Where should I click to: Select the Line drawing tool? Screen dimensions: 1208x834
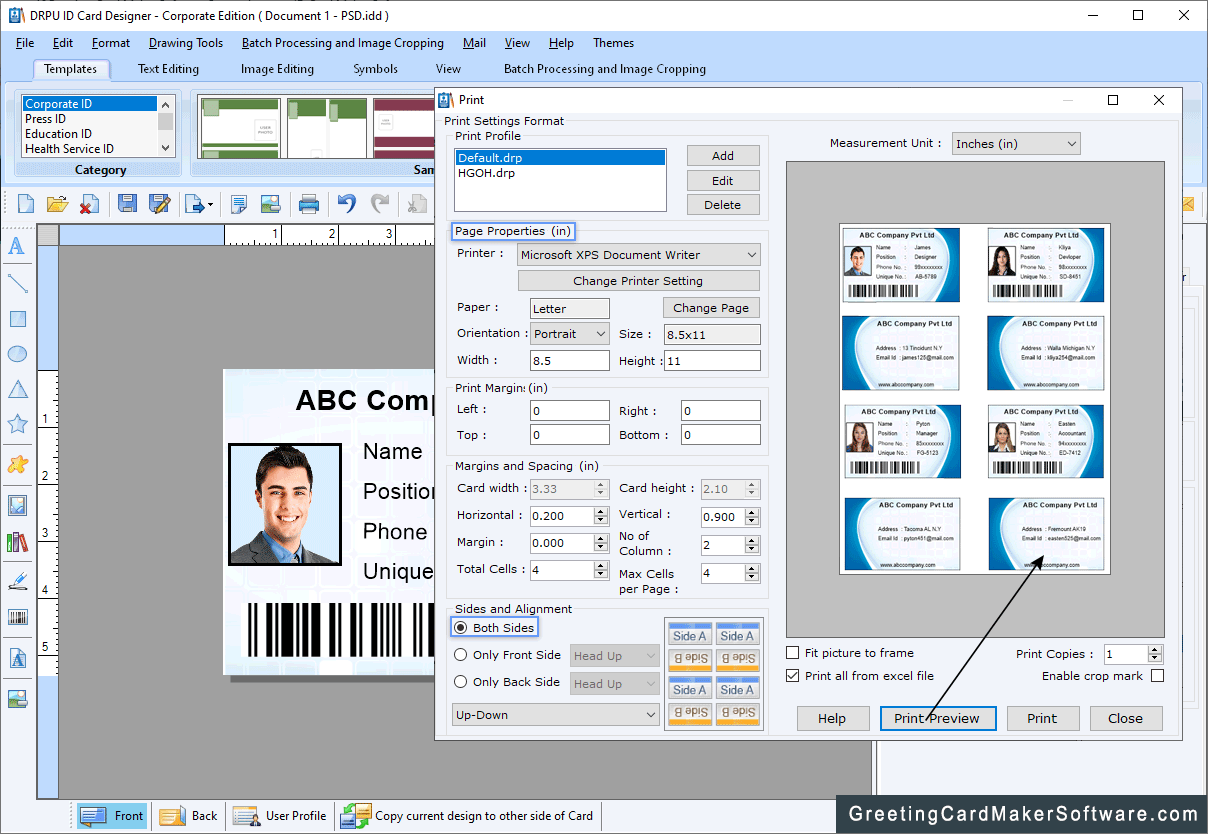click(17, 283)
